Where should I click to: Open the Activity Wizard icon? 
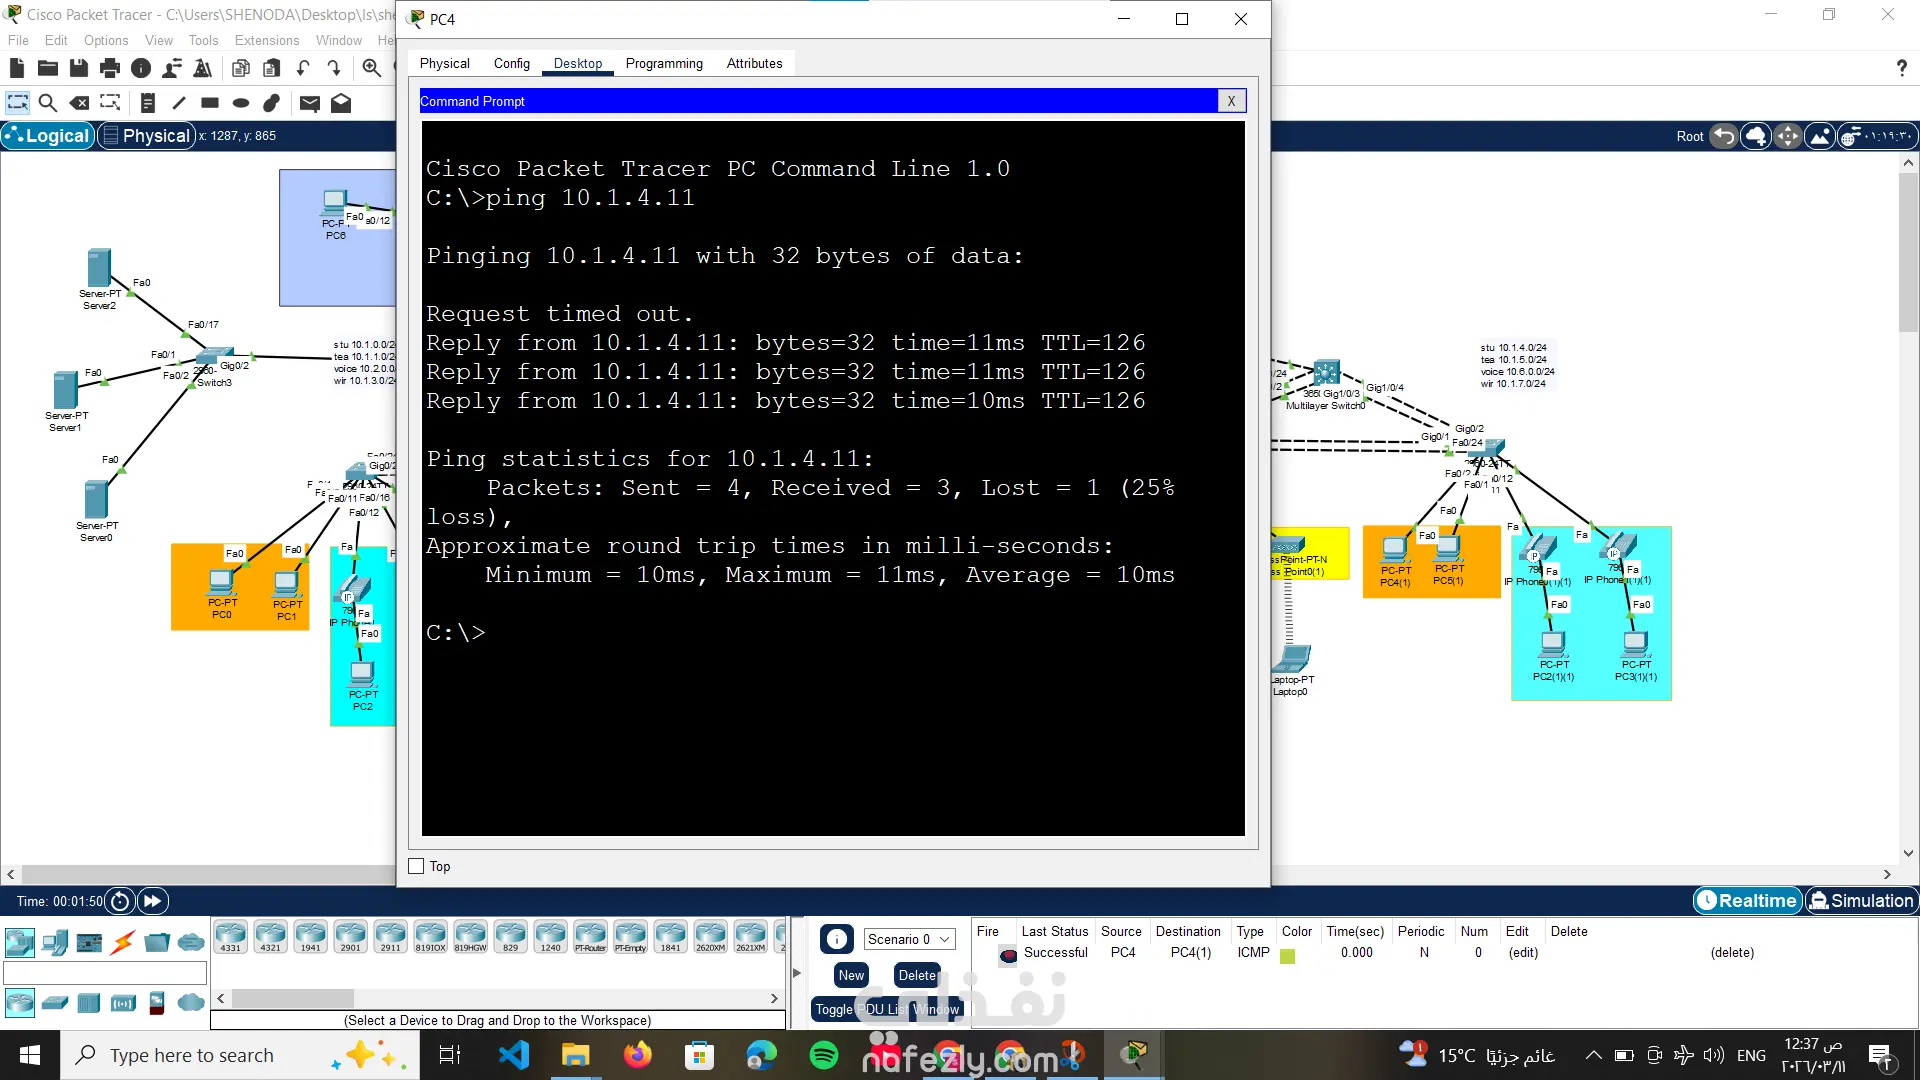[202, 68]
